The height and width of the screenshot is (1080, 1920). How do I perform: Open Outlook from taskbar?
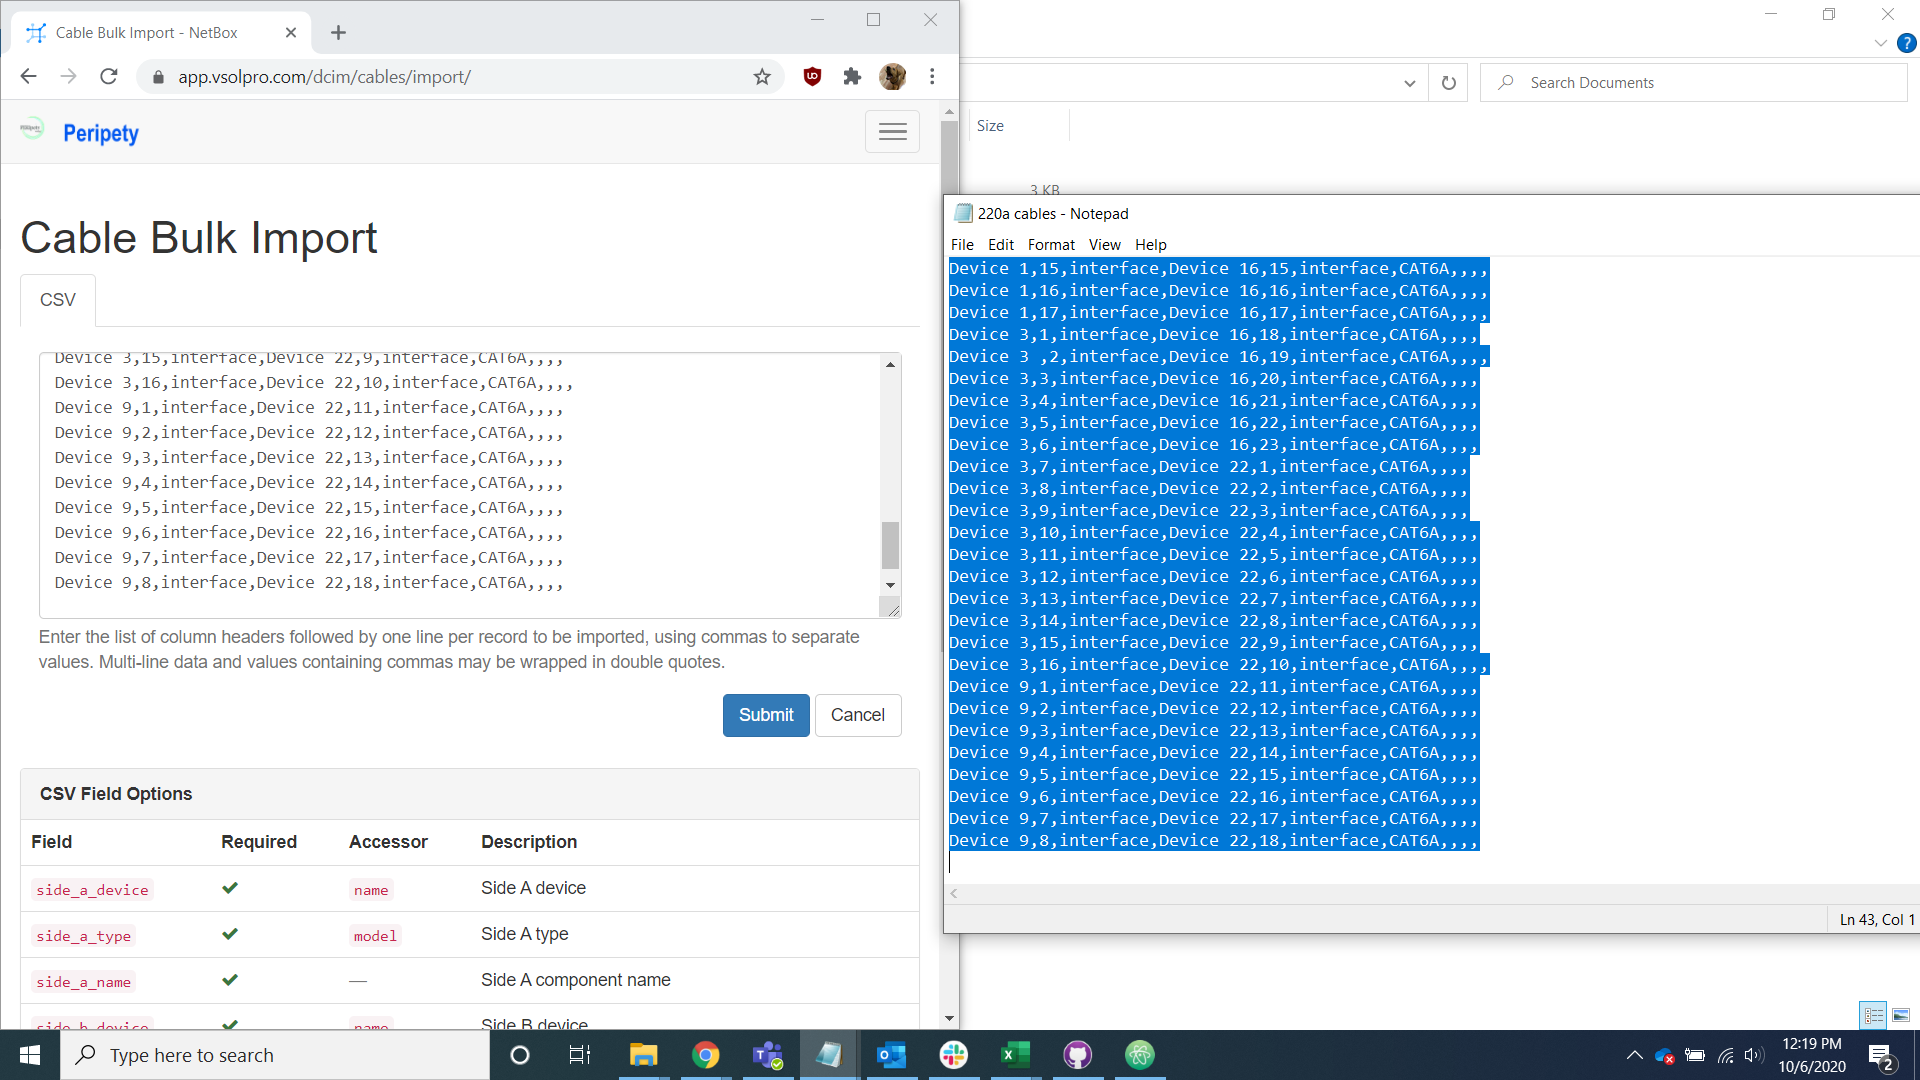coord(891,1055)
